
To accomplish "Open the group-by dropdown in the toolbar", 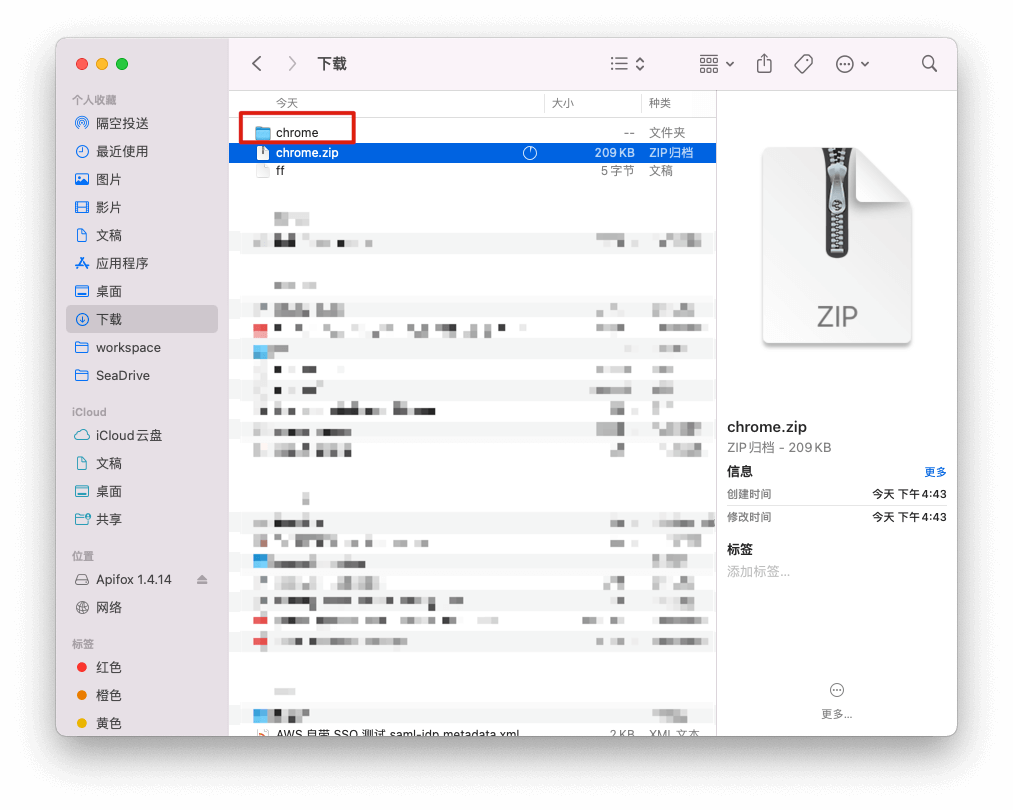I will 714,63.
